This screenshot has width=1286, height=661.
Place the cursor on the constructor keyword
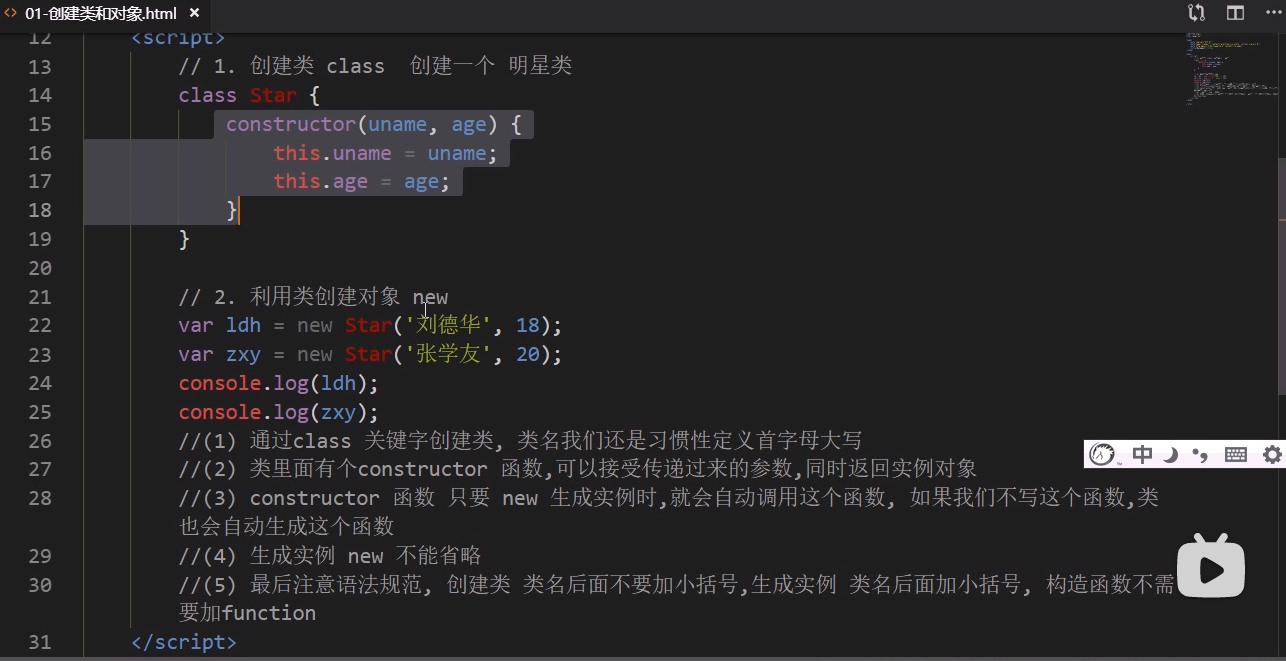(291, 124)
